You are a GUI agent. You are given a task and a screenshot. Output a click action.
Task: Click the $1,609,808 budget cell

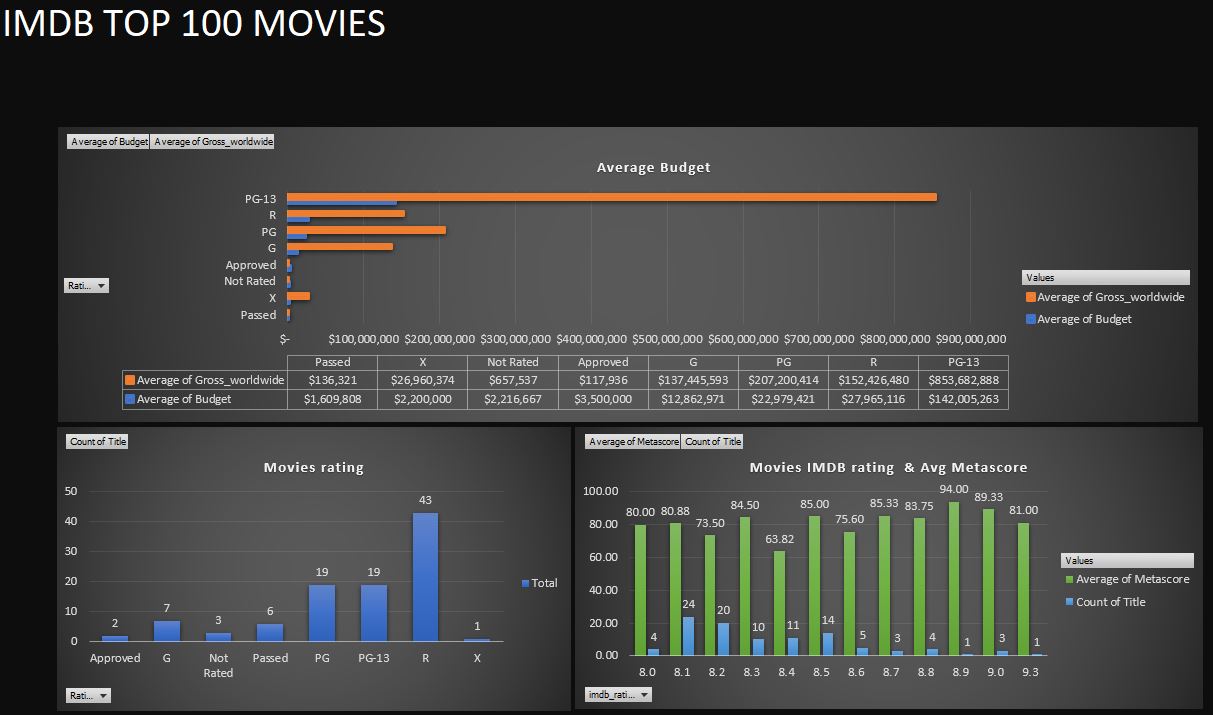(x=333, y=399)
